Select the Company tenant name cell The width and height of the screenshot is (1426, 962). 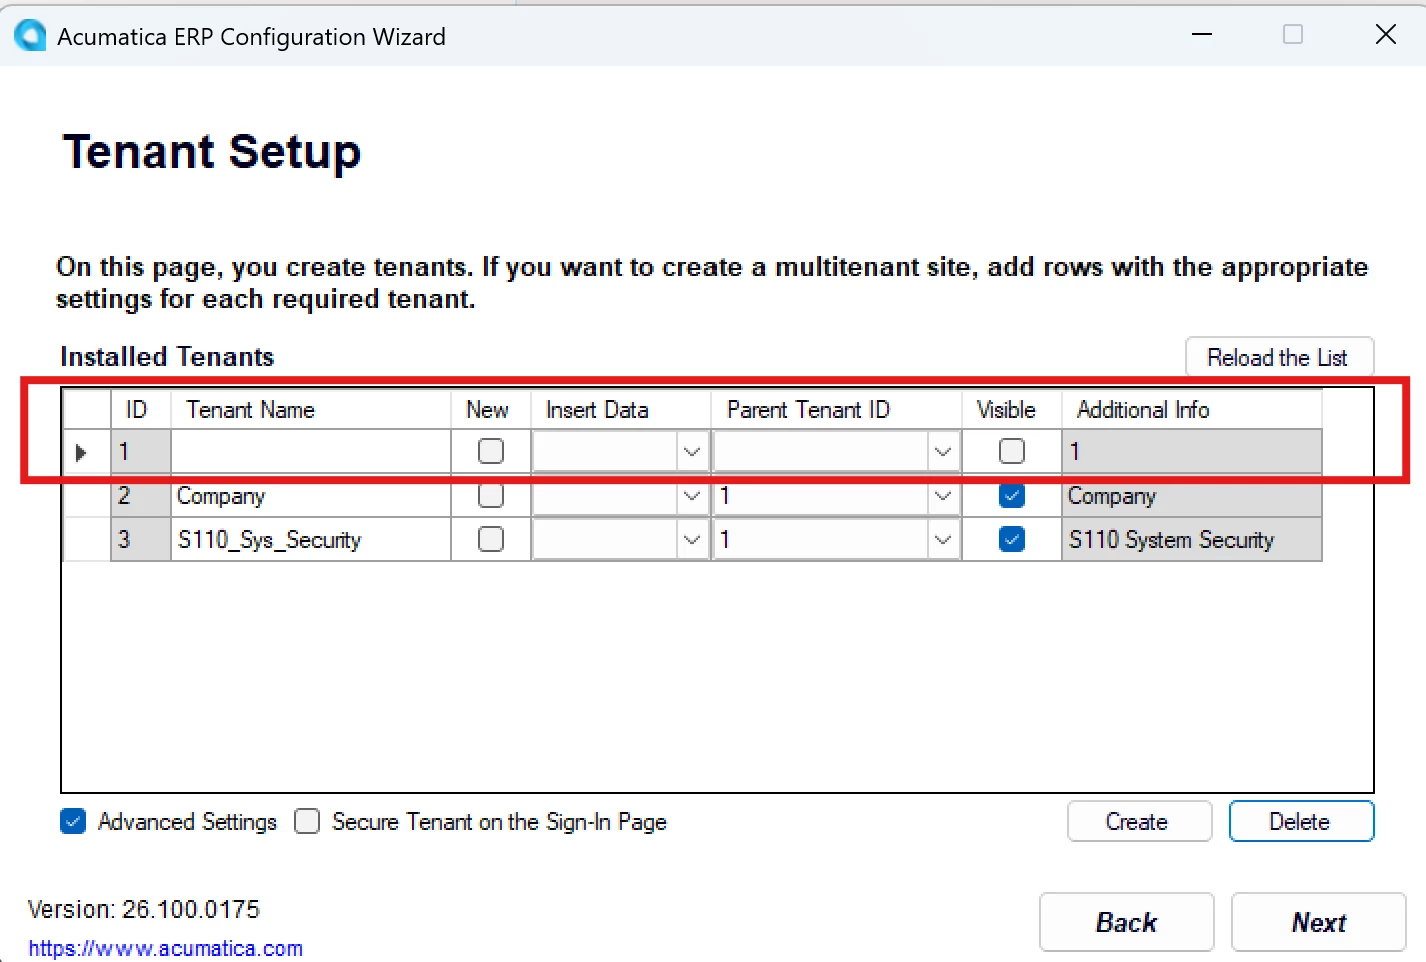(311, 495)
